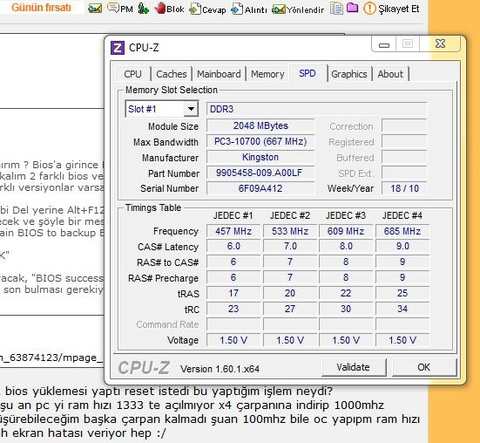
Task: Click the tRC value 27
Action: pyautogui.click(x=290, y=309)
